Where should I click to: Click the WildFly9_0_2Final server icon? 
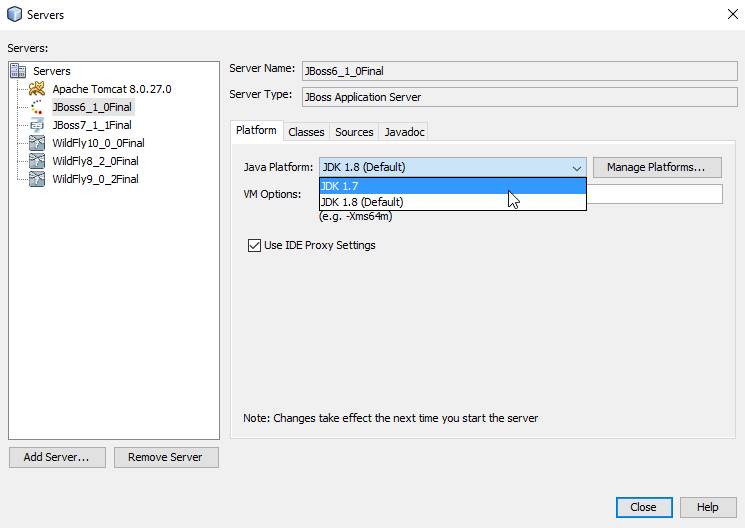coord(37,179)
